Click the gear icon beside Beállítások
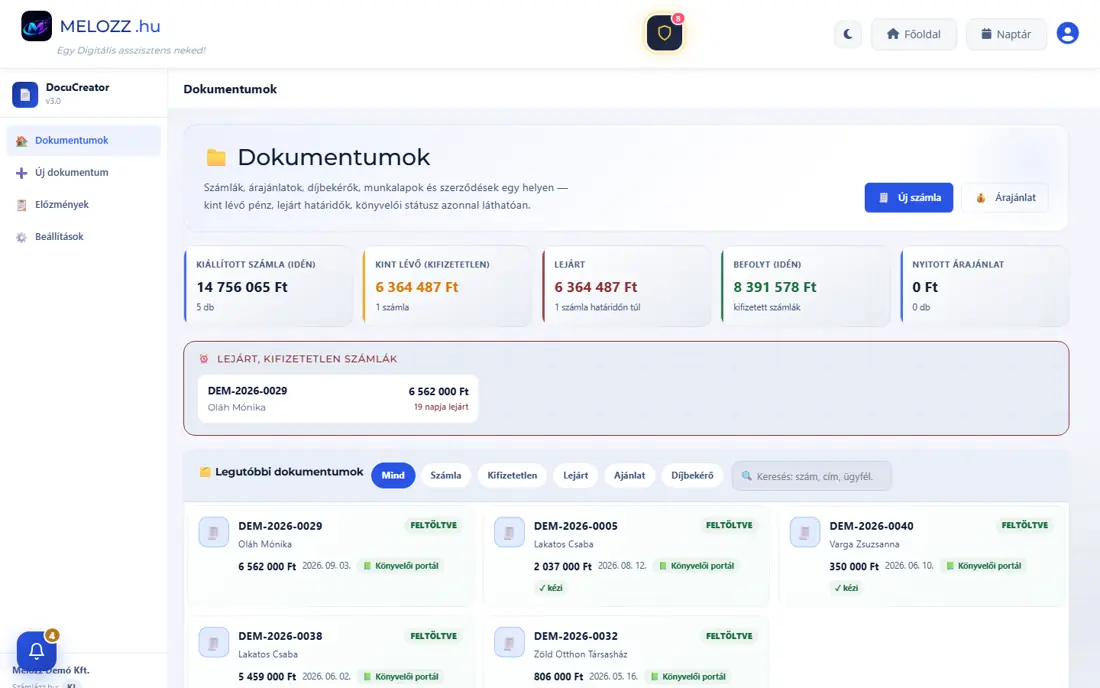The image size is (1100, 688). click(x=21, y=237)
